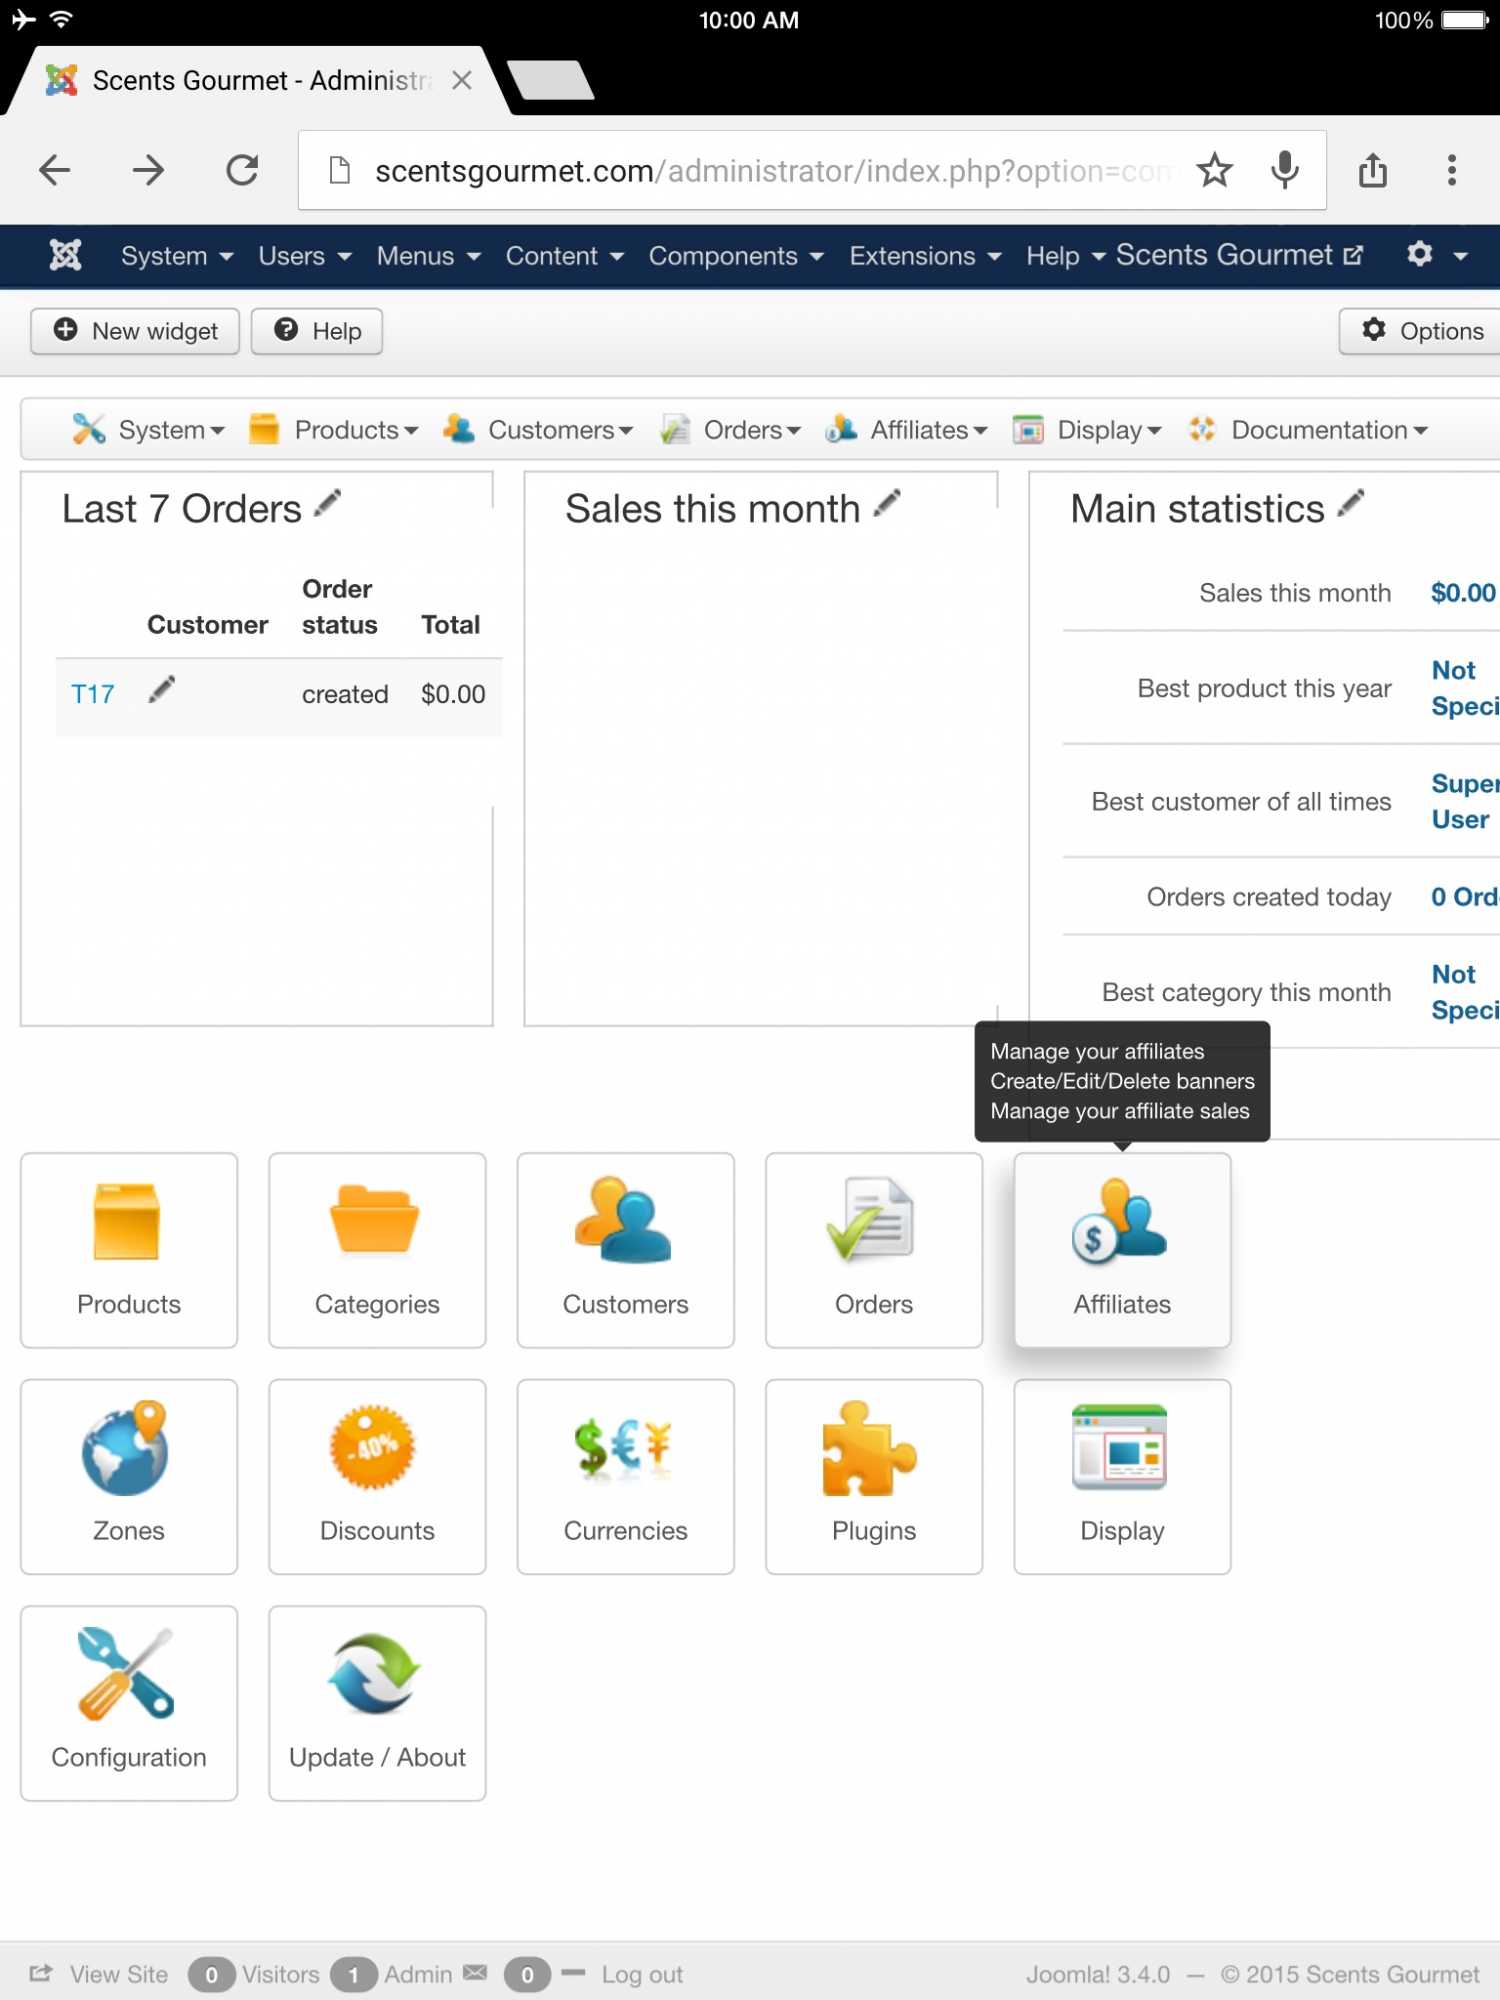Image resolution: width=1500 pixels, height=2000 pixels.
Task: Open the HikaShop Orders submenu
Action: tap(731, 430)
